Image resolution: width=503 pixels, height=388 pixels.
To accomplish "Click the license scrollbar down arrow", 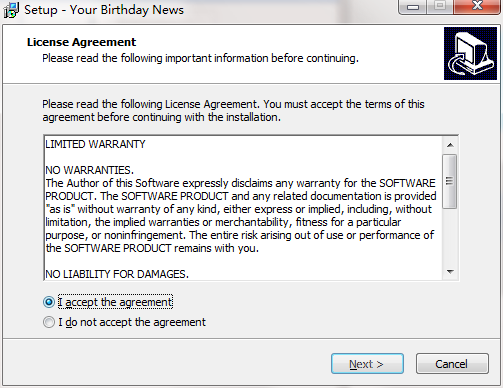I will pyautogui.click(x=450, y=272).
